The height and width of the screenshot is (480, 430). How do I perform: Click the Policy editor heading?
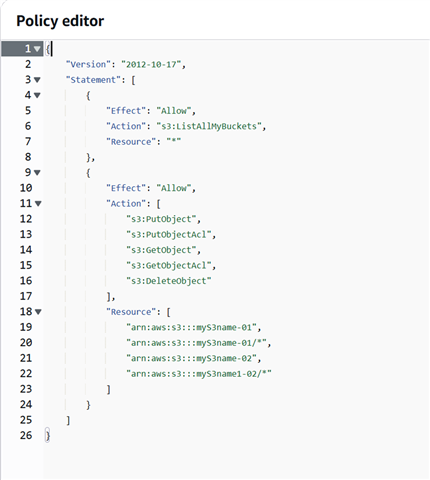pos(60,21)
